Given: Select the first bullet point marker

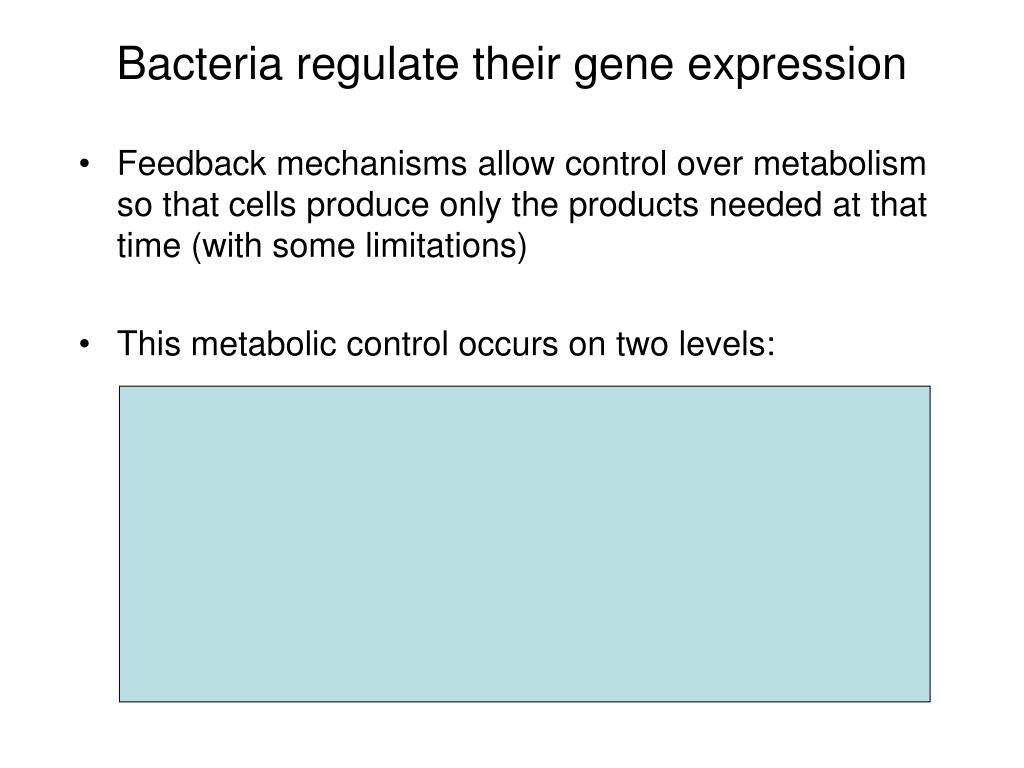Looking at the screenshot, I should (92, 164).
